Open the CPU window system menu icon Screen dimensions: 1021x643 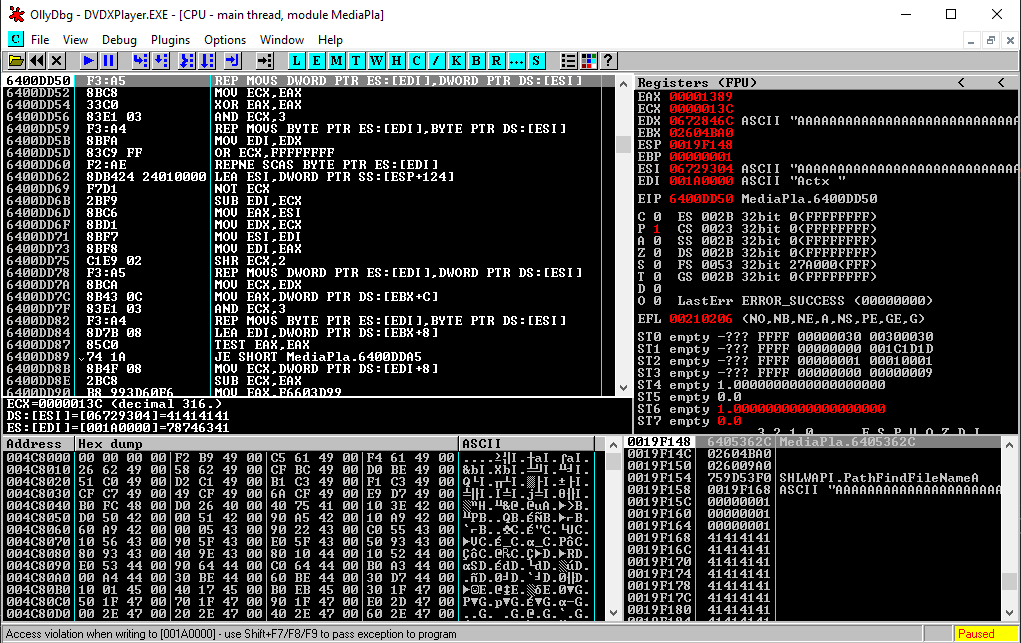16,39
